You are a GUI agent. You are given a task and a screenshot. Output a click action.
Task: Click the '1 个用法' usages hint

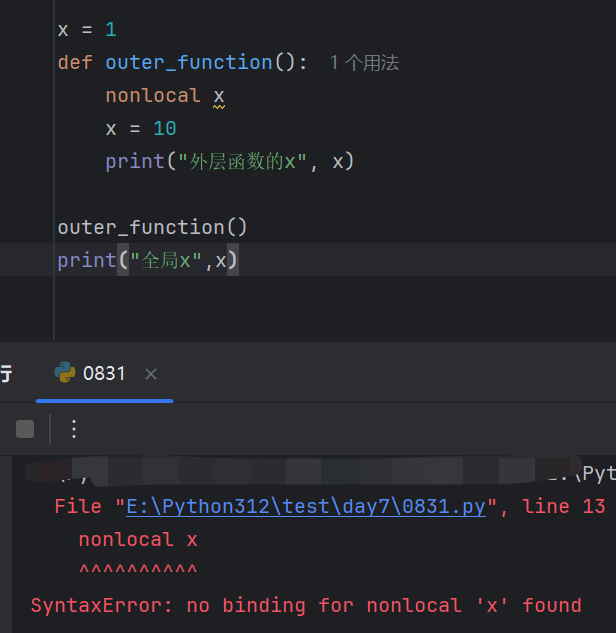(364, 63)
